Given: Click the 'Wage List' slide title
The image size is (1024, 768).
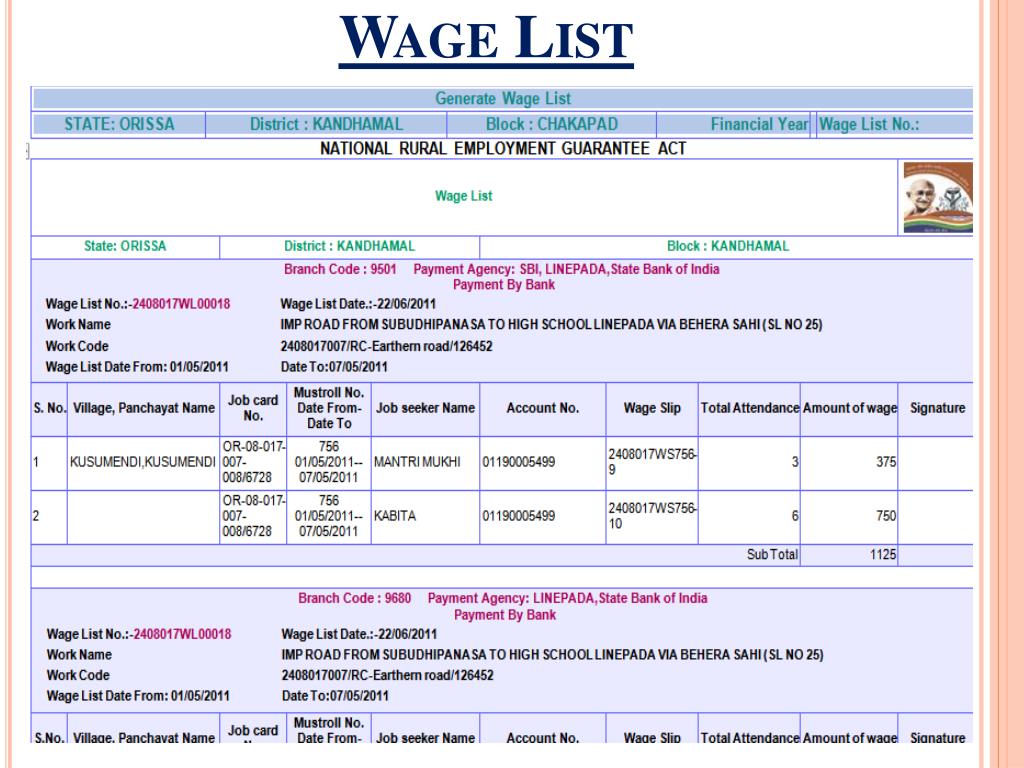Looking at the screenshot, I should click(x=486, y=39).
